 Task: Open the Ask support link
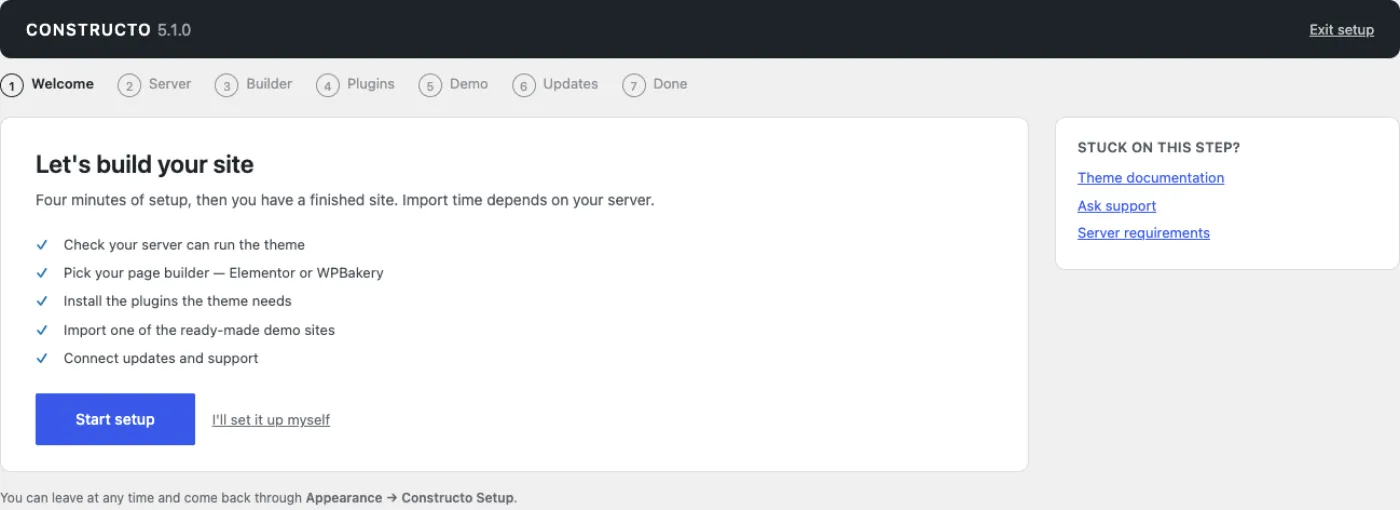(x=1117, y=206)
